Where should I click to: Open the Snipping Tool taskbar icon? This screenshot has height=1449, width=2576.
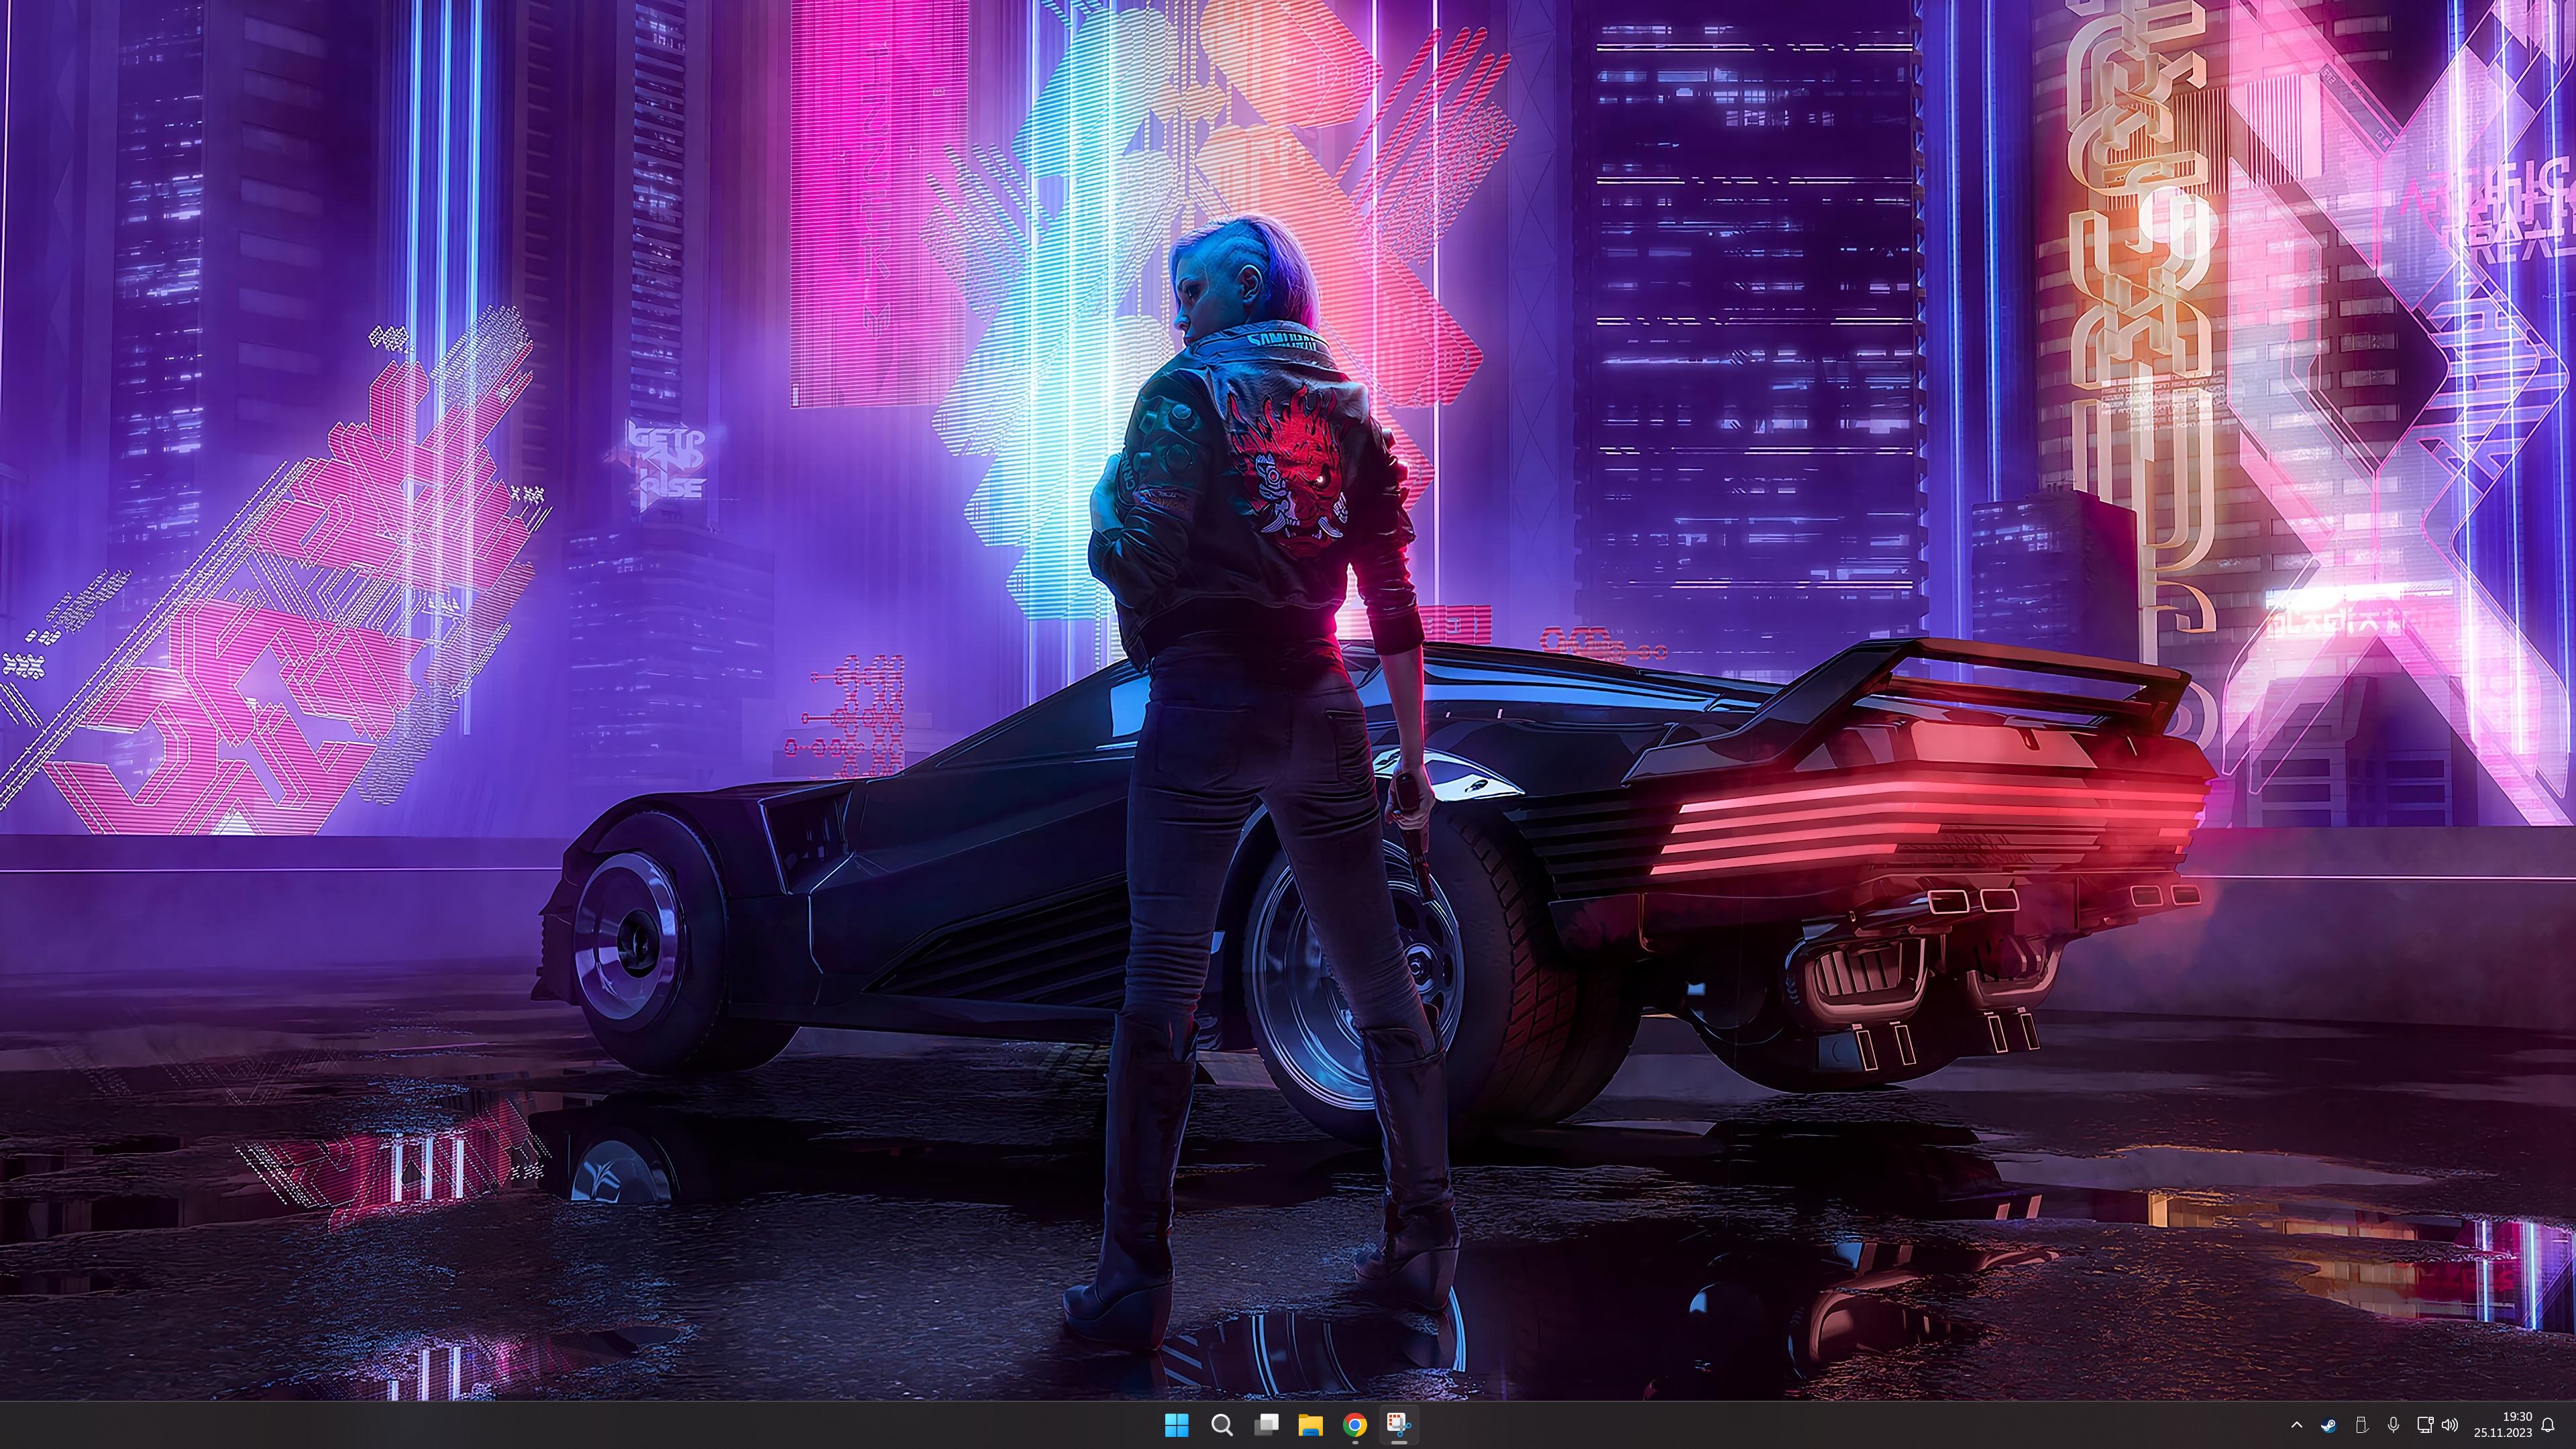coord(1398,1425)
